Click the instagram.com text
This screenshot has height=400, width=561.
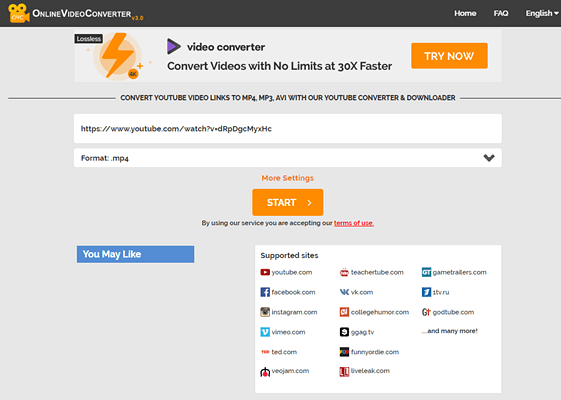(x=294, y=312)
